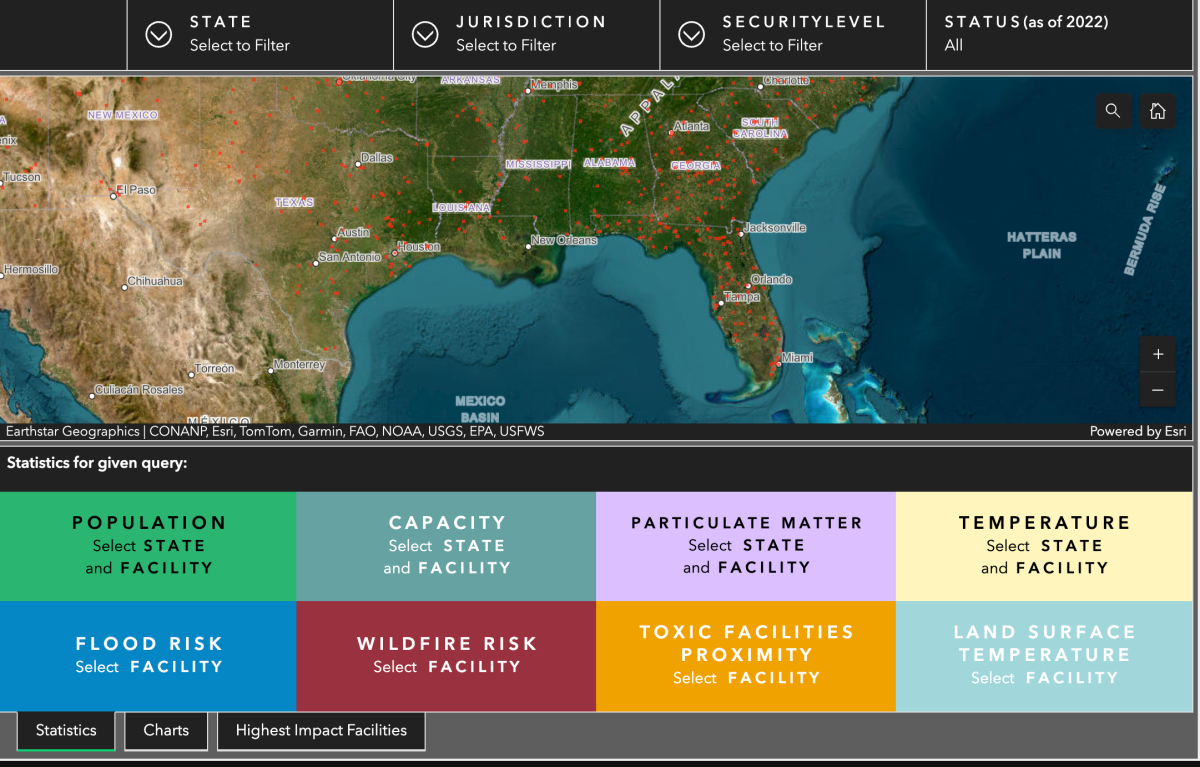View the STATUS (as of 2022) filter
Screen dimensions: 1200x767
tap(1002, 35)
